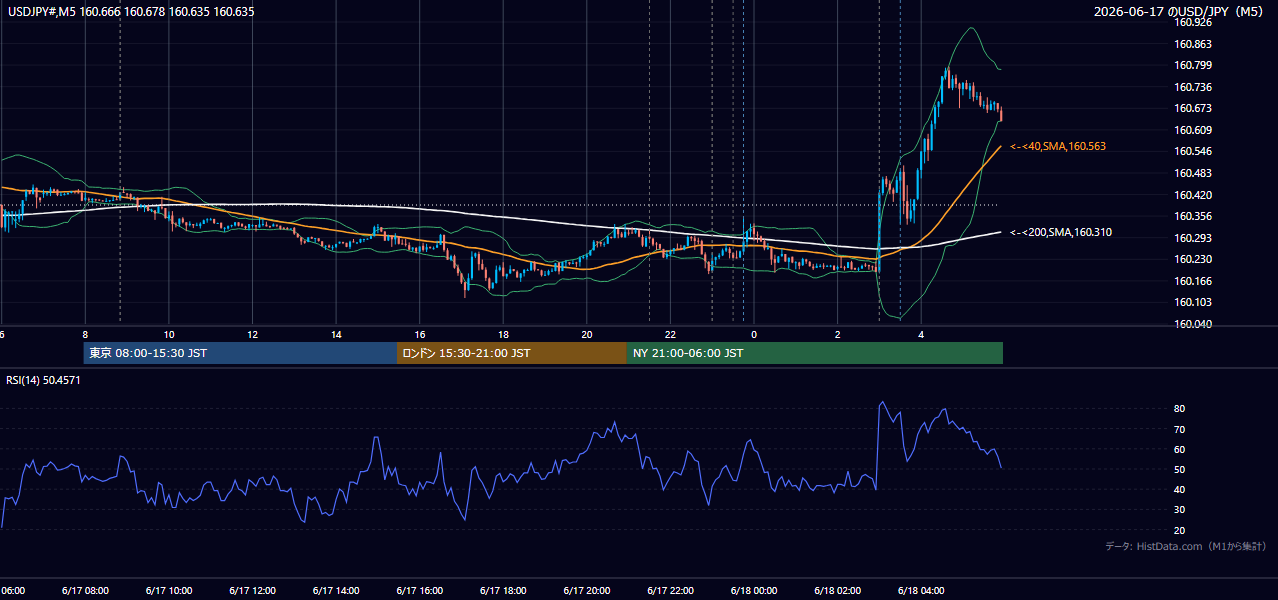Click the time label 6/18 04:00
The width and height of the screenshot is (1278, 600).
[921, 591]
